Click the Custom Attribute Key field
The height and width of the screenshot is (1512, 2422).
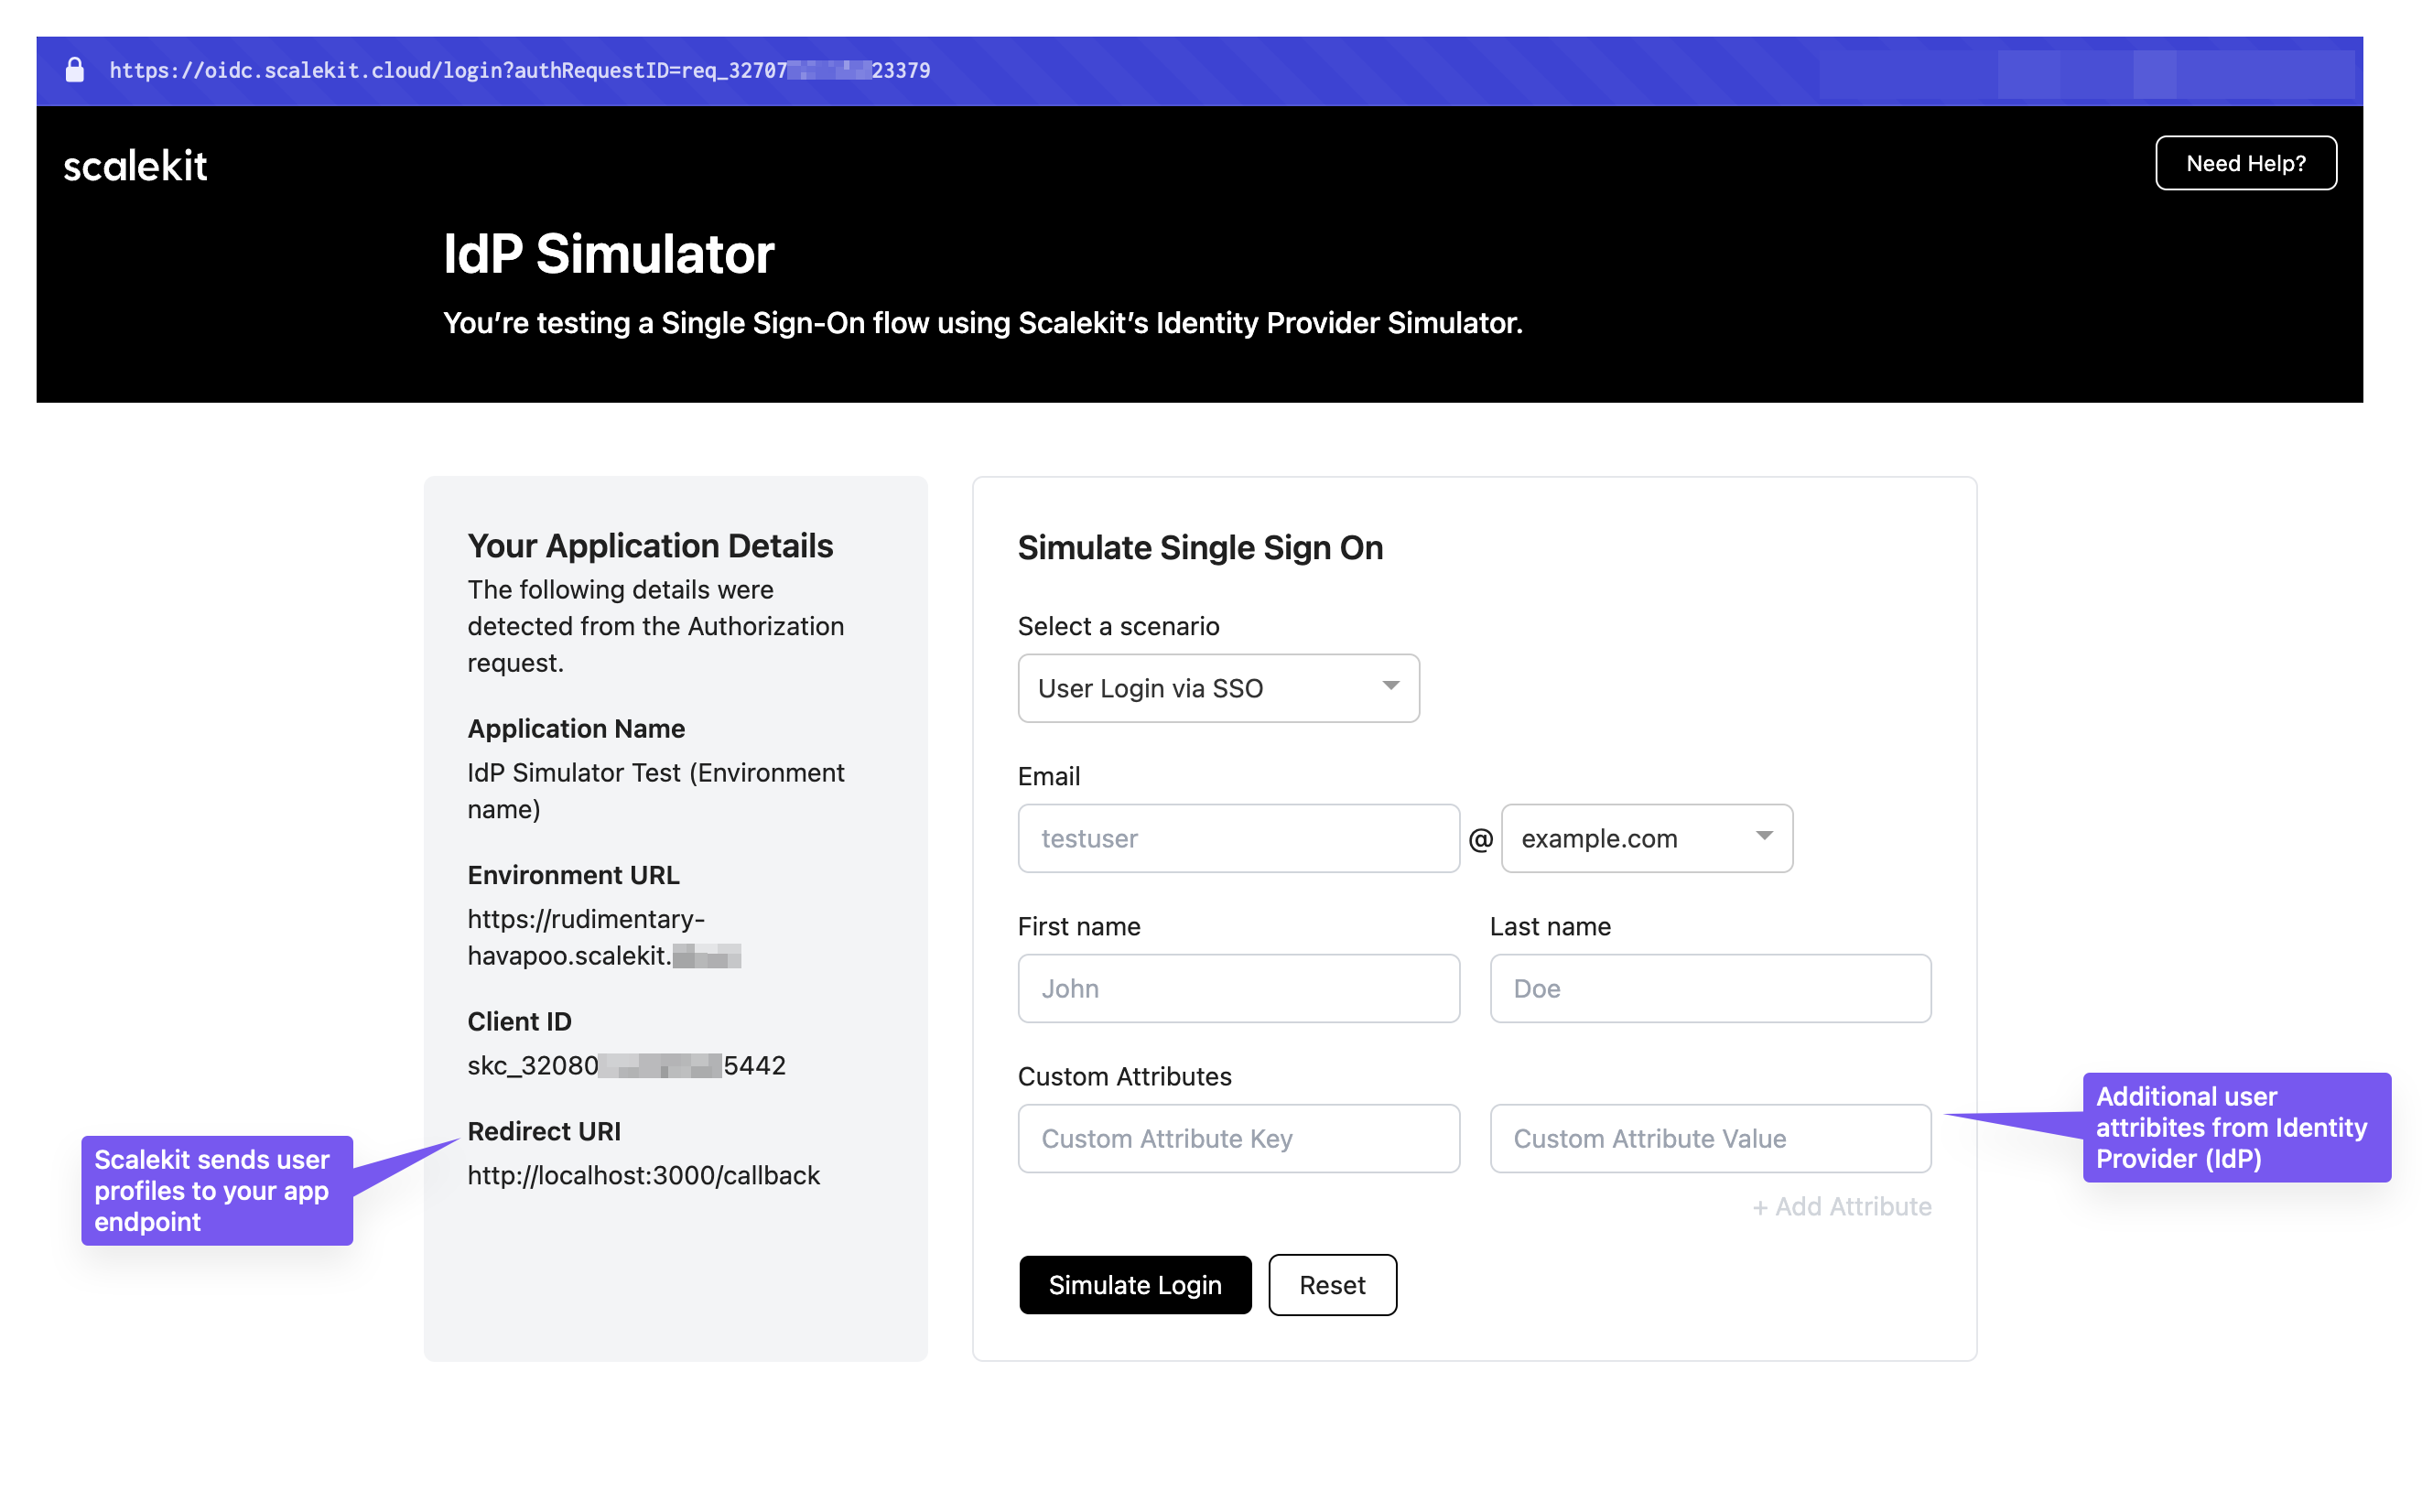coord(1238,1138)
